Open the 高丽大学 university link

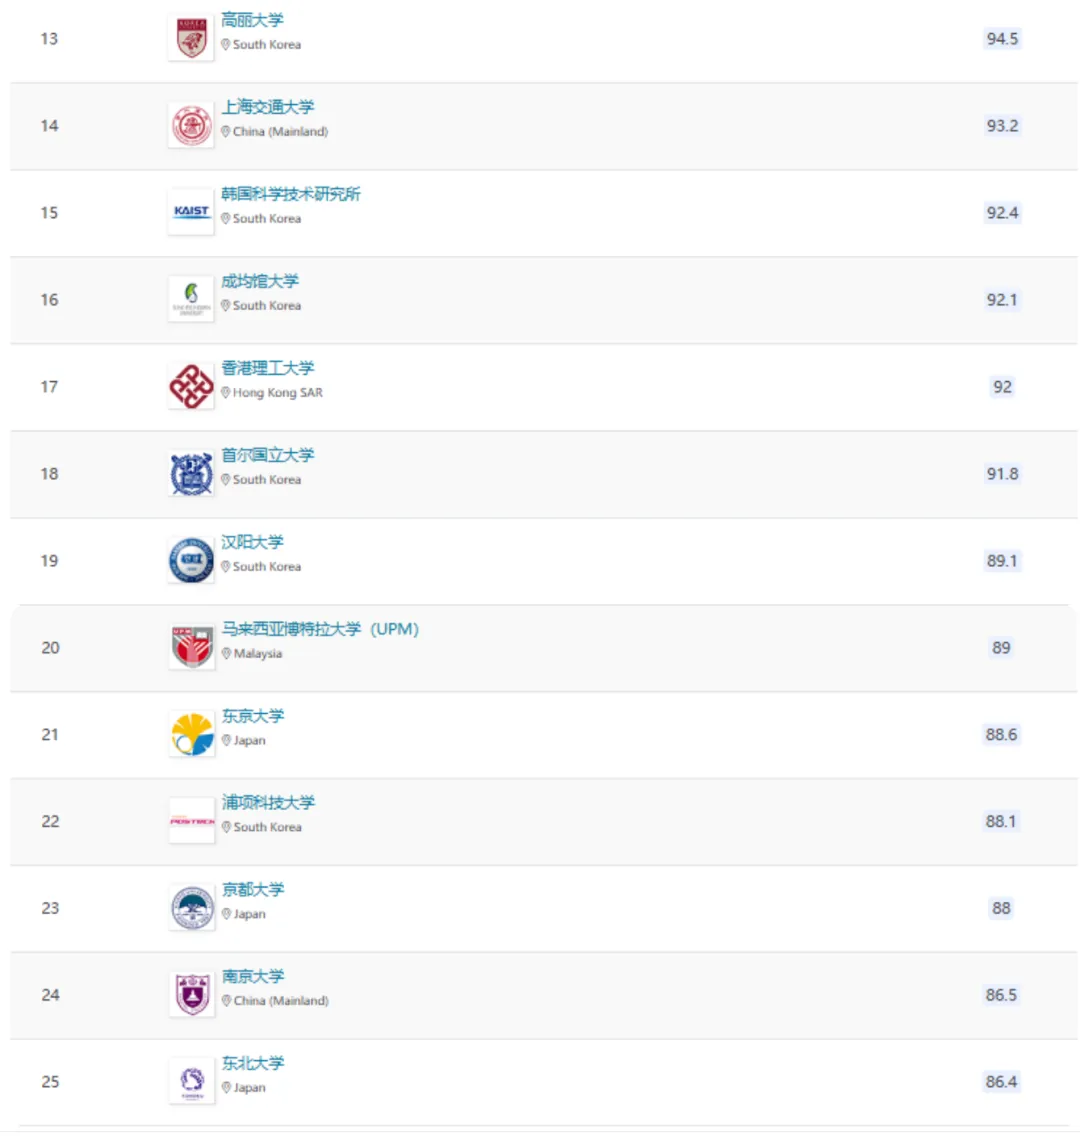(x=252, y=20)
